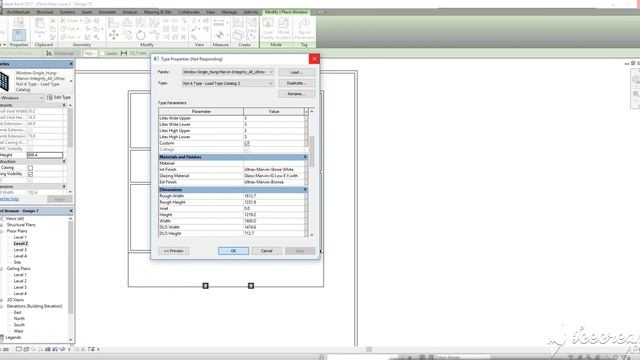This screenshot has height=360, width=640.
Task: Collapse the Floor Plans tree node
Action: pyautogui.click(x=2, y=231)
